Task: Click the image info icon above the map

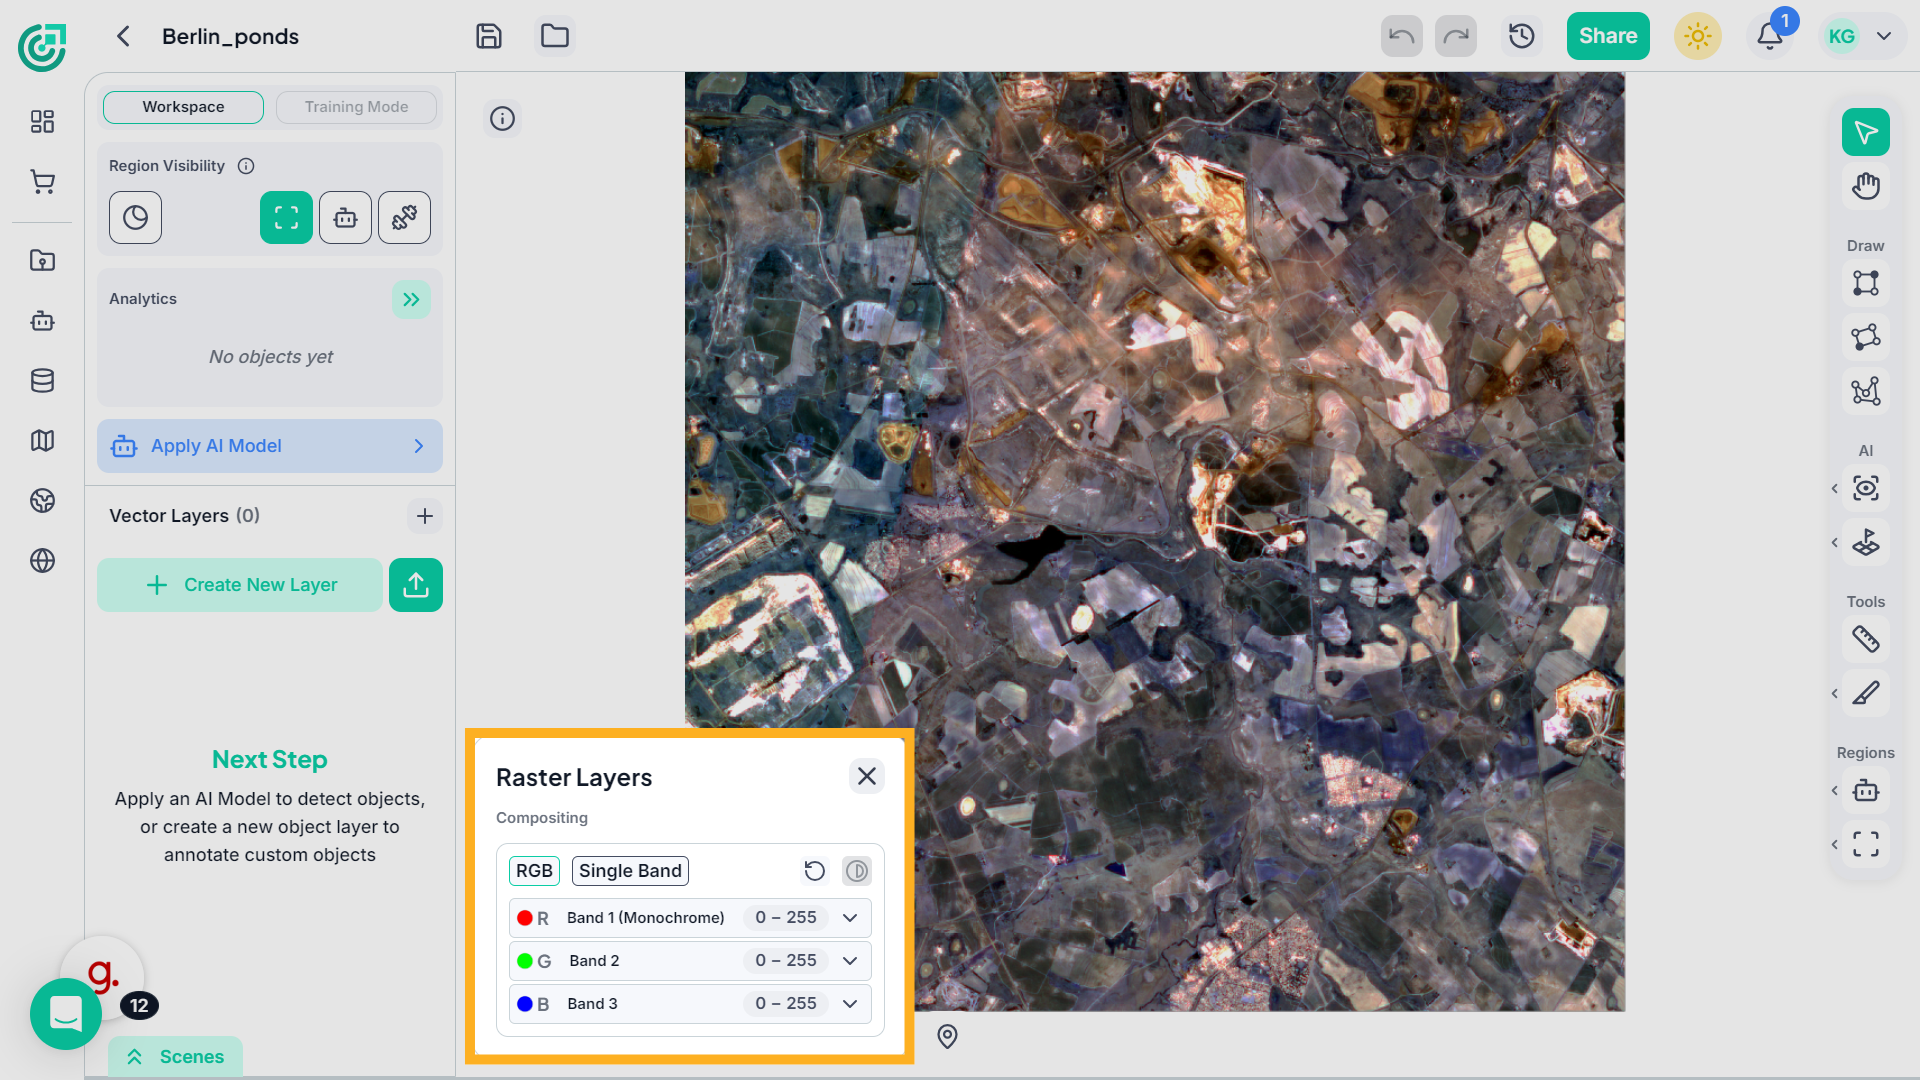Action: (502, 119)
